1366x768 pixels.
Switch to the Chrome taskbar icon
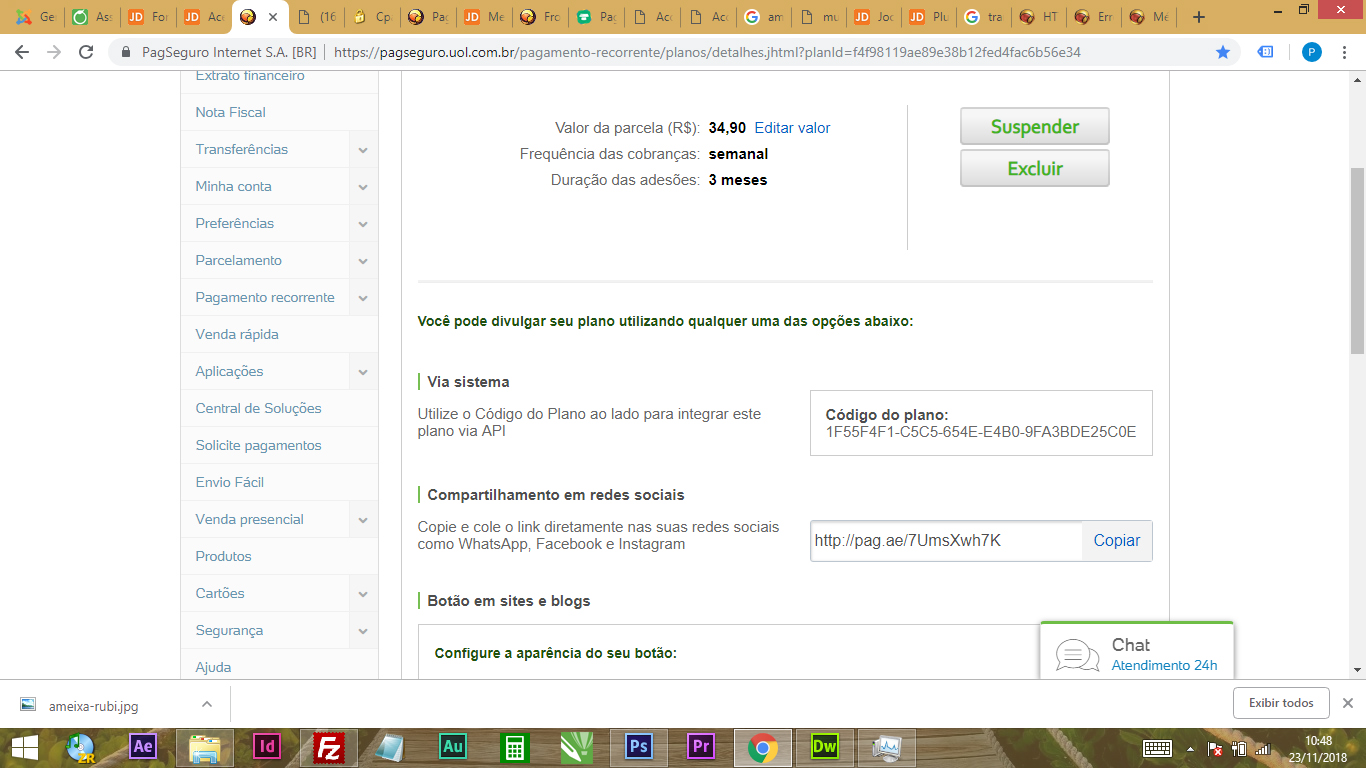coord(762,747)
